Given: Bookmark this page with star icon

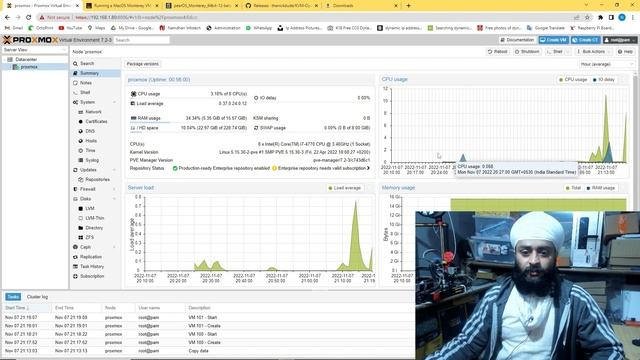Looking at the screenshot, I should coord(587,17).
